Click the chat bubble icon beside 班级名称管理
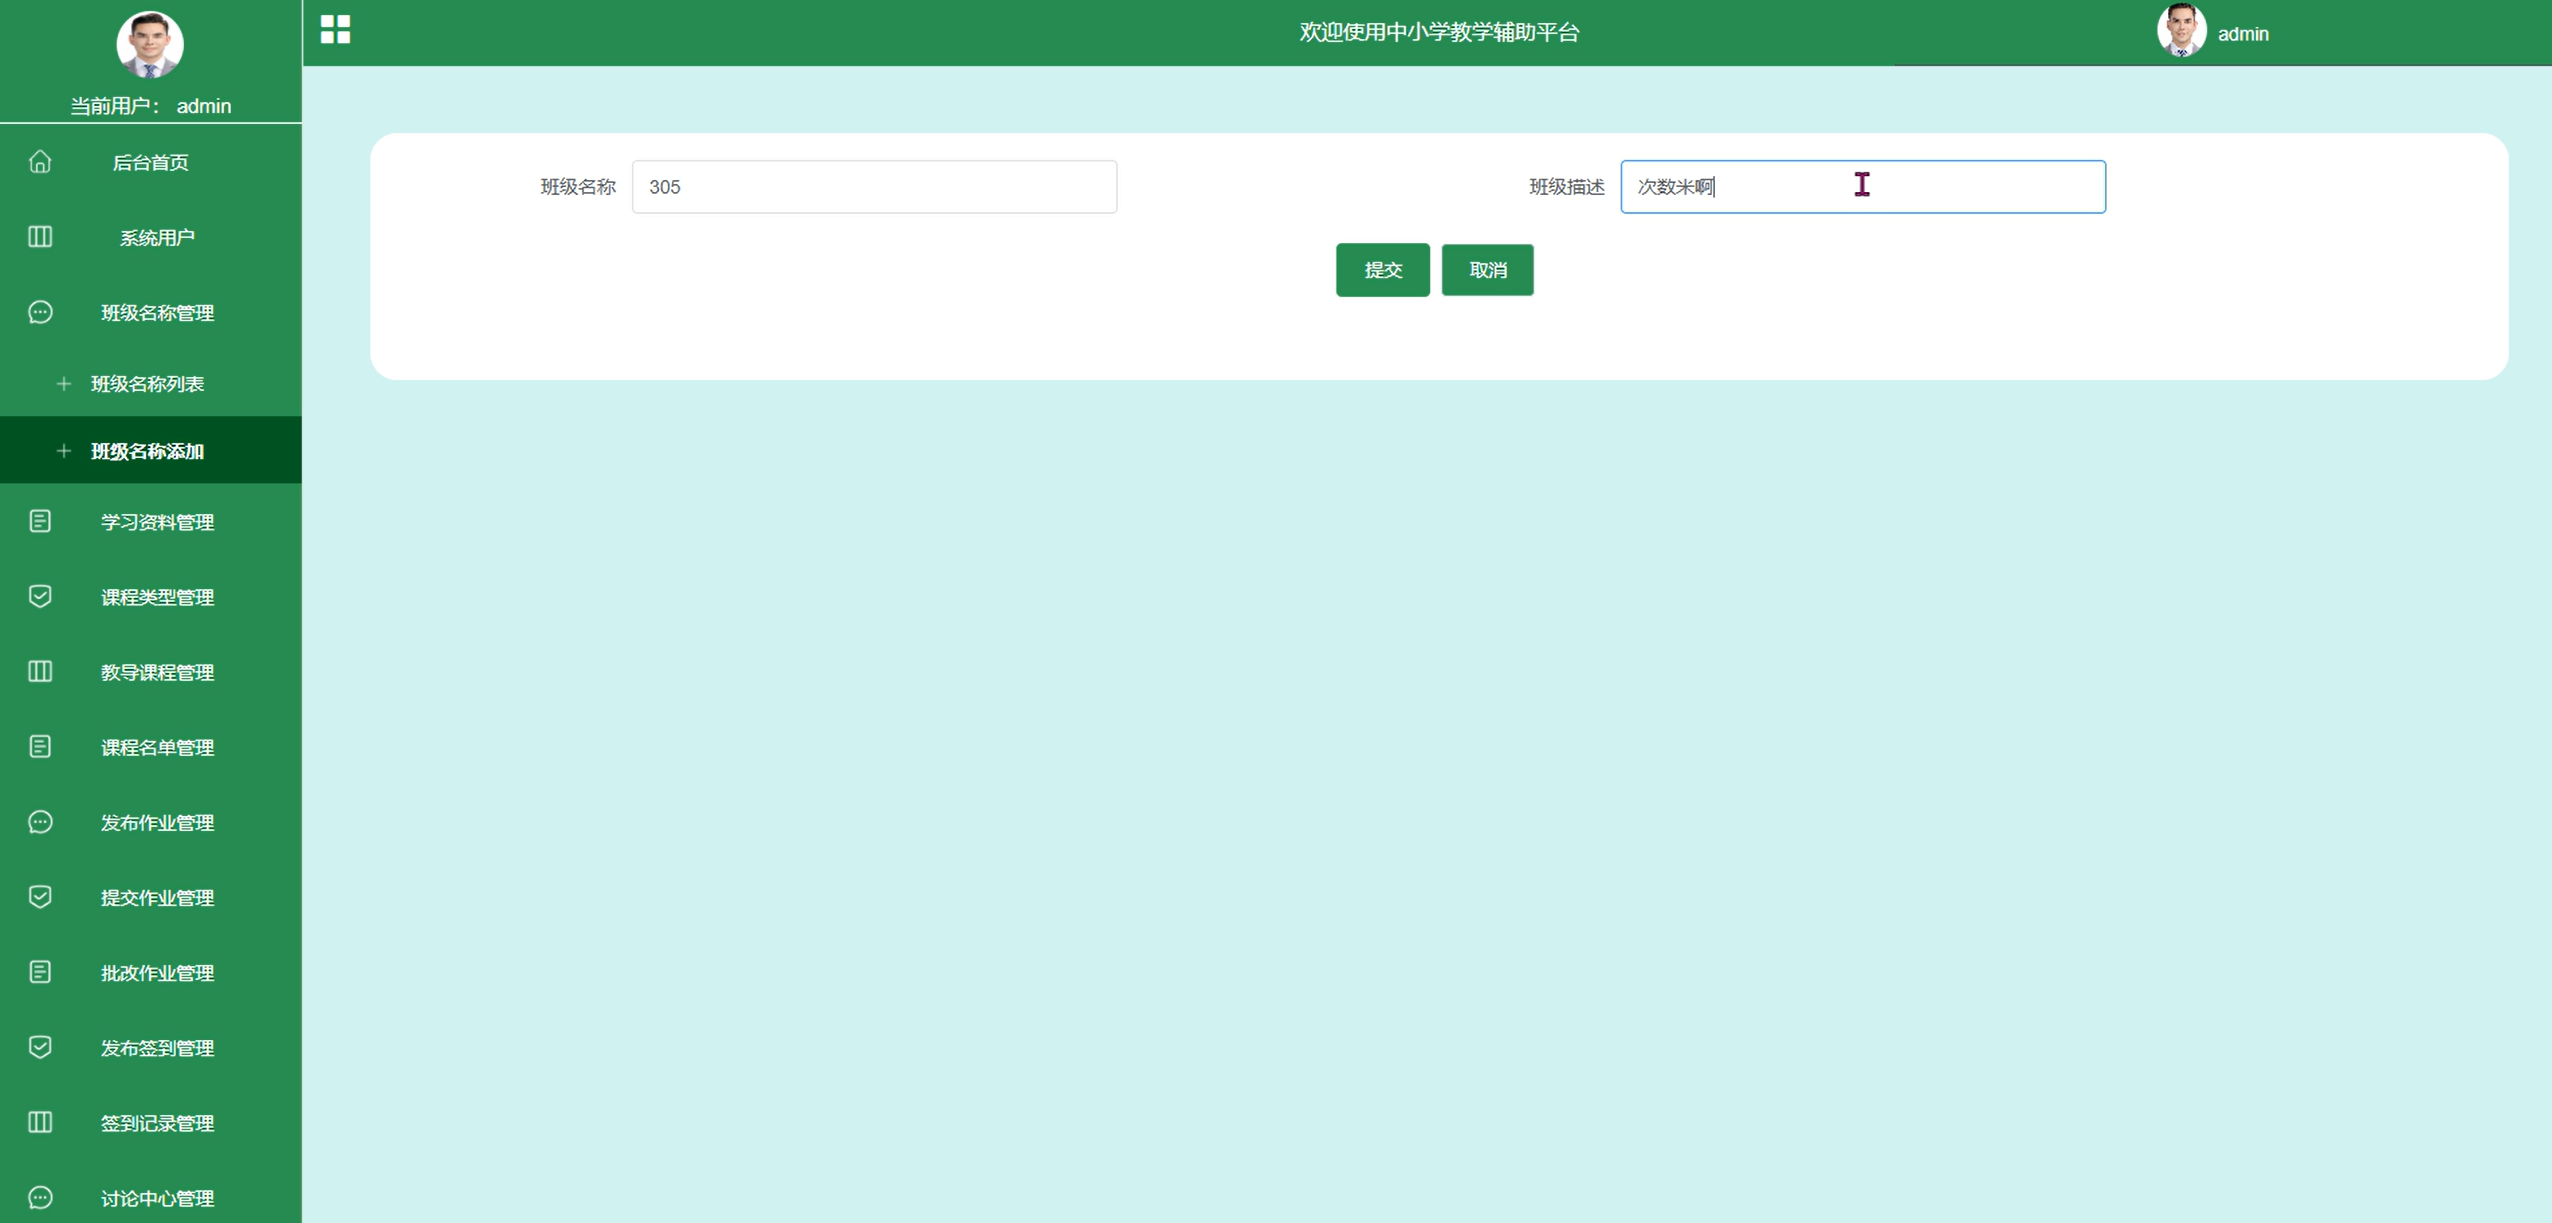2552x1223 pixels. coord(40,312)
